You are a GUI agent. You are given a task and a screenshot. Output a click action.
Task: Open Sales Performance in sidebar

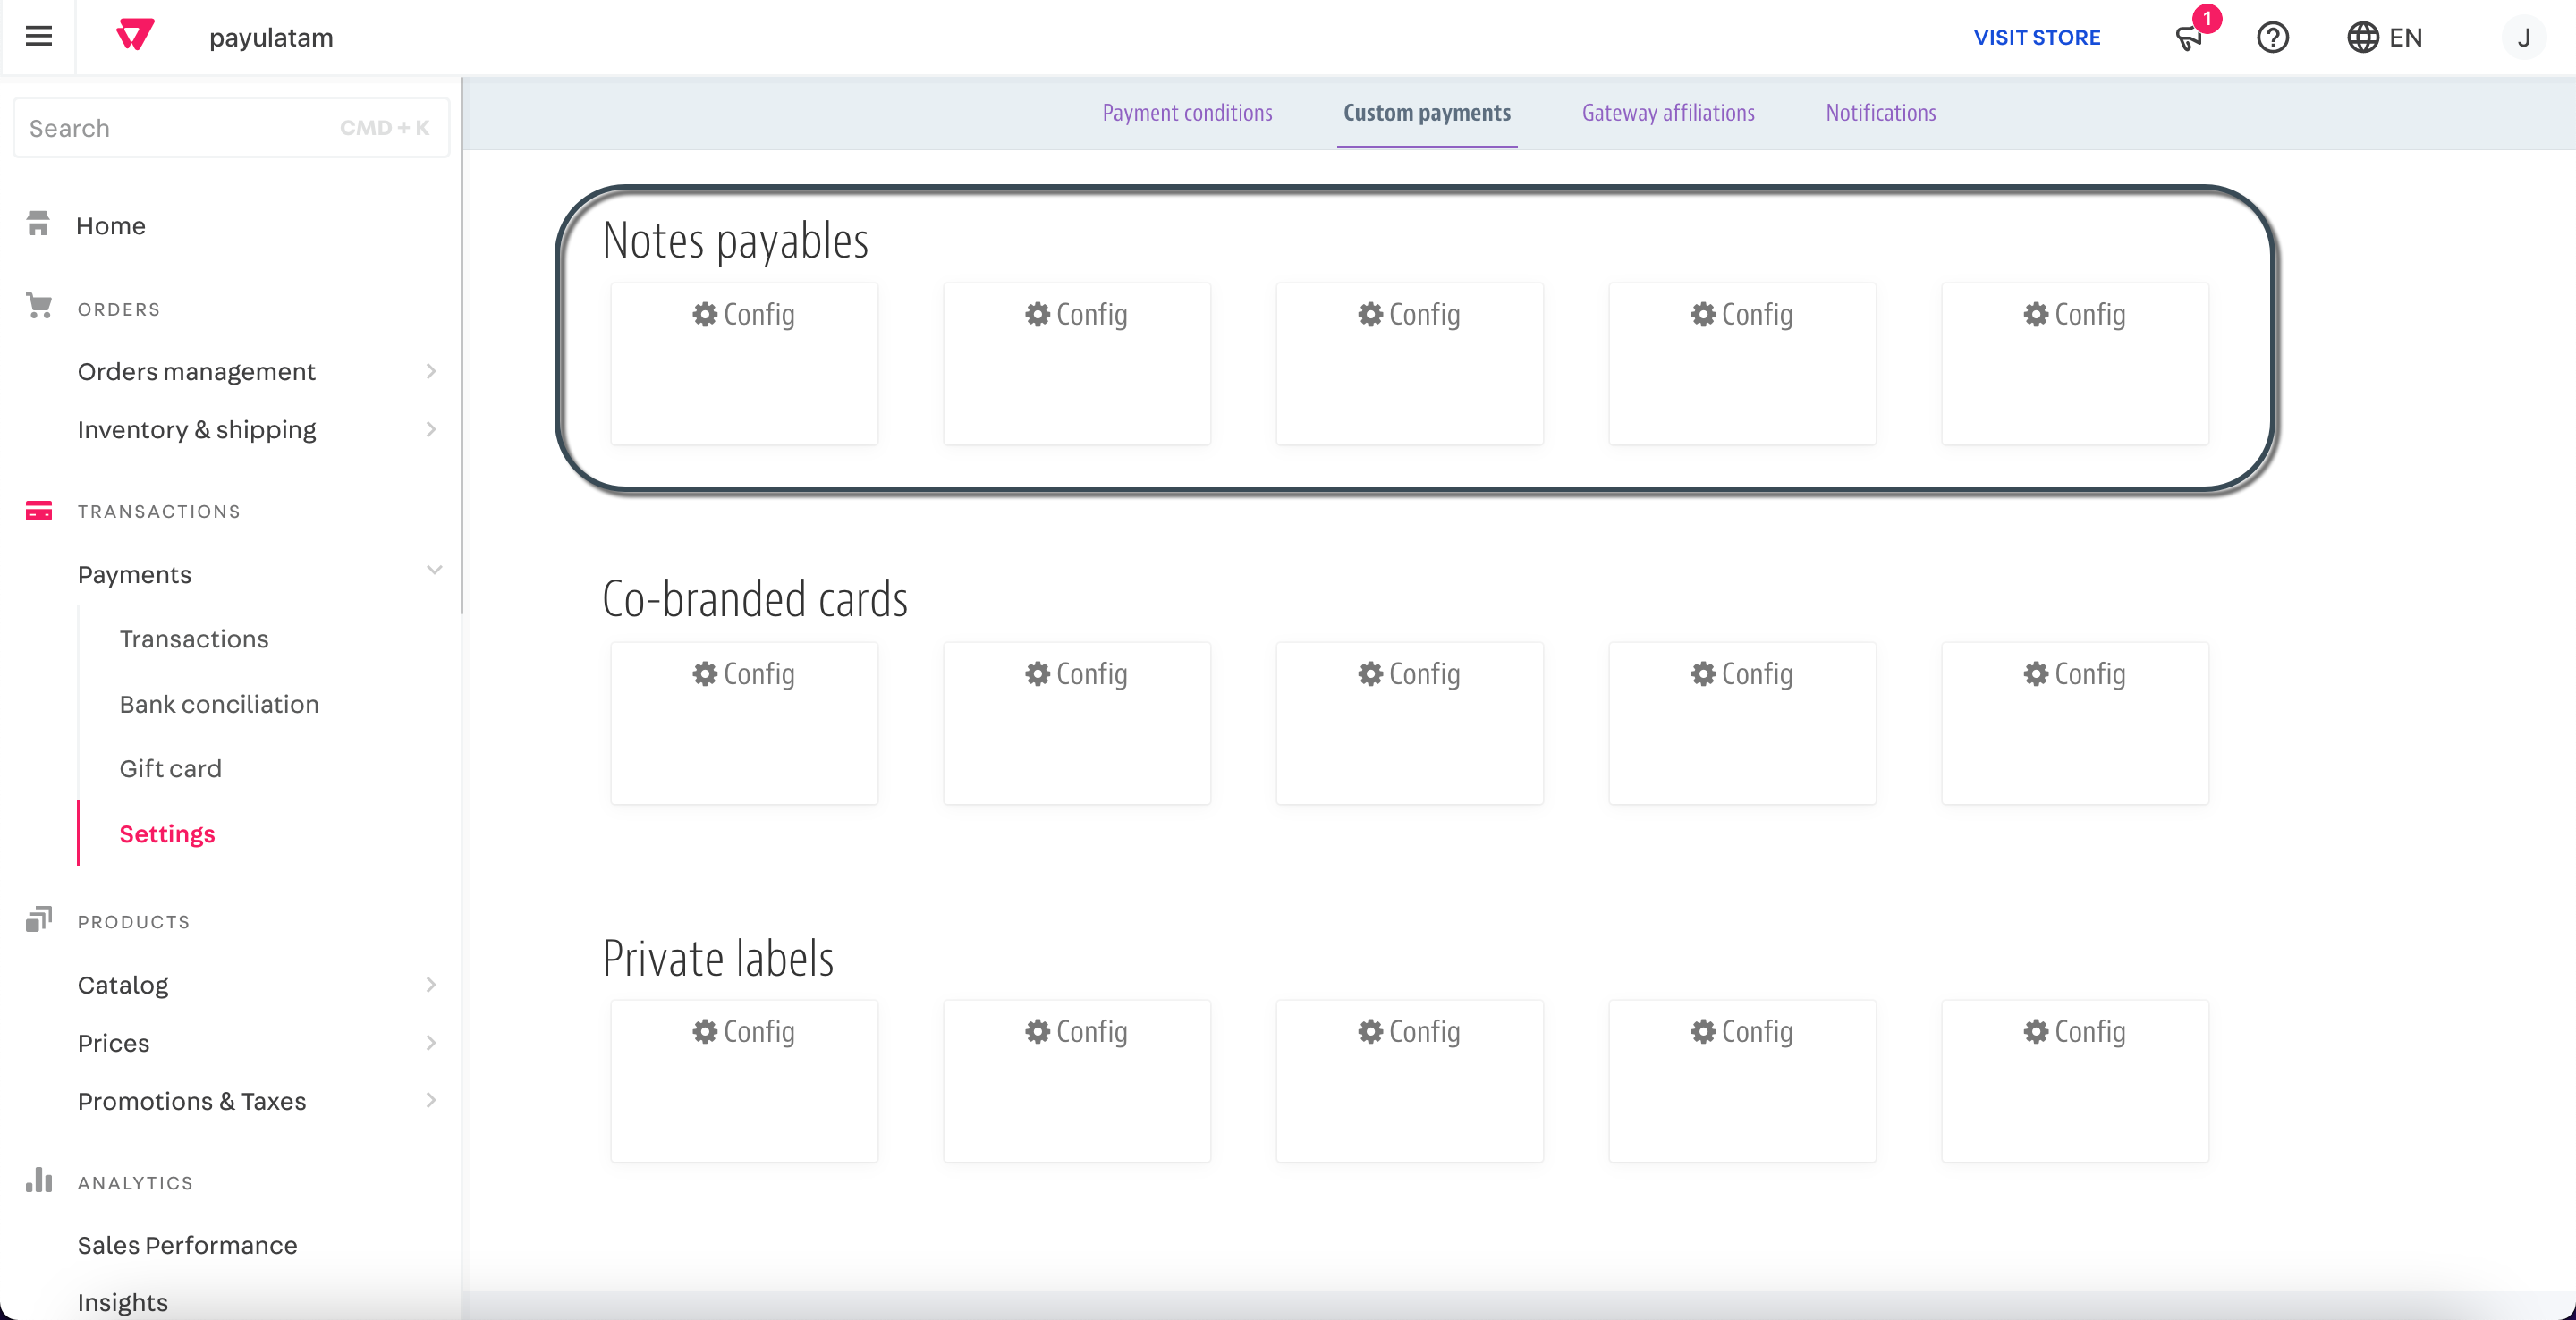point(187,1245)
